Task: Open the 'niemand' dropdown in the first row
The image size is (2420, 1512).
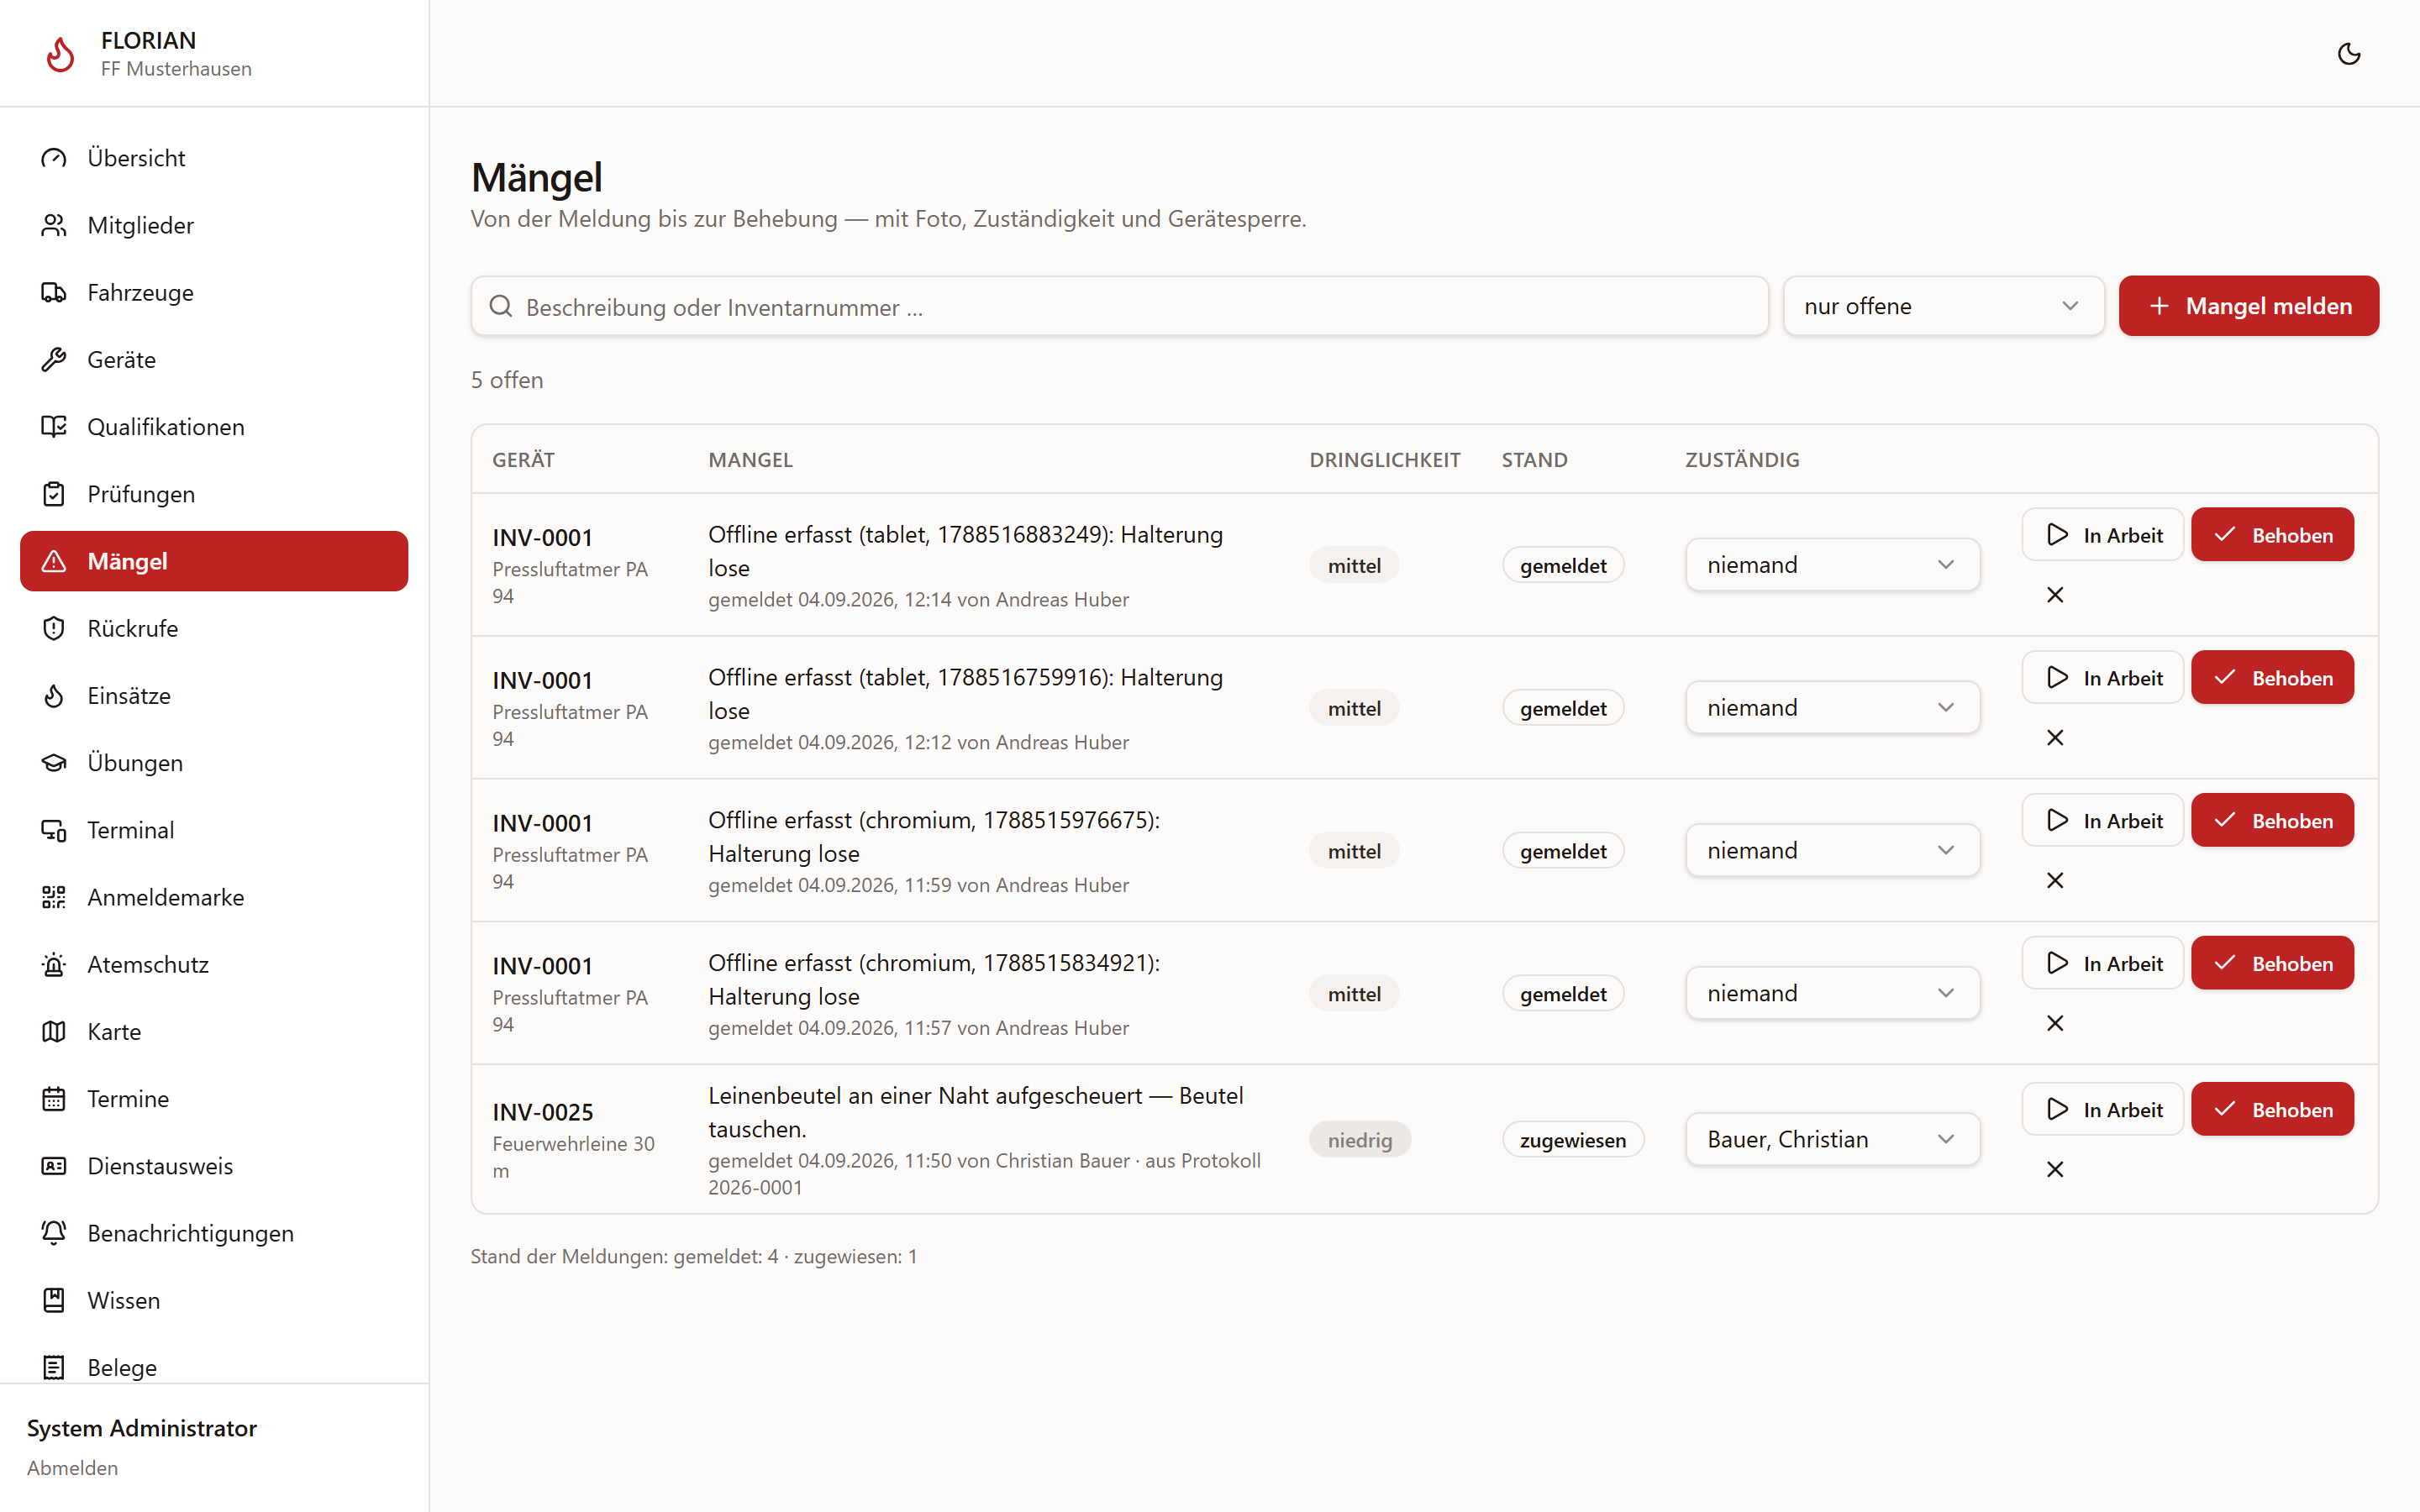Action: (1832, 565)
